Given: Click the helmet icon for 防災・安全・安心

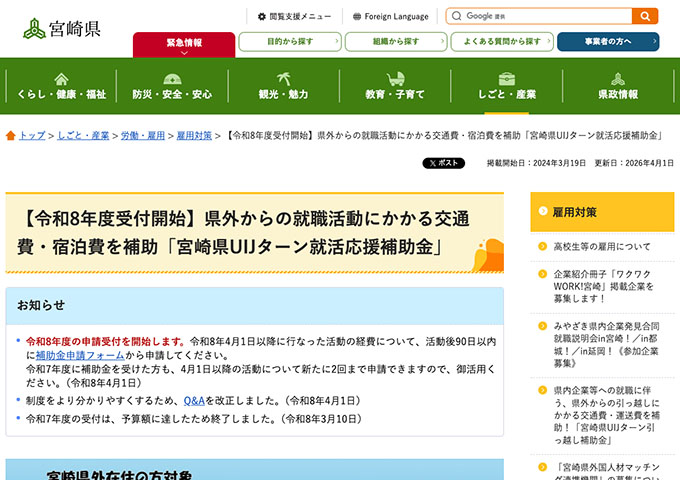Looking at the screenshot, I should [172, 79].
